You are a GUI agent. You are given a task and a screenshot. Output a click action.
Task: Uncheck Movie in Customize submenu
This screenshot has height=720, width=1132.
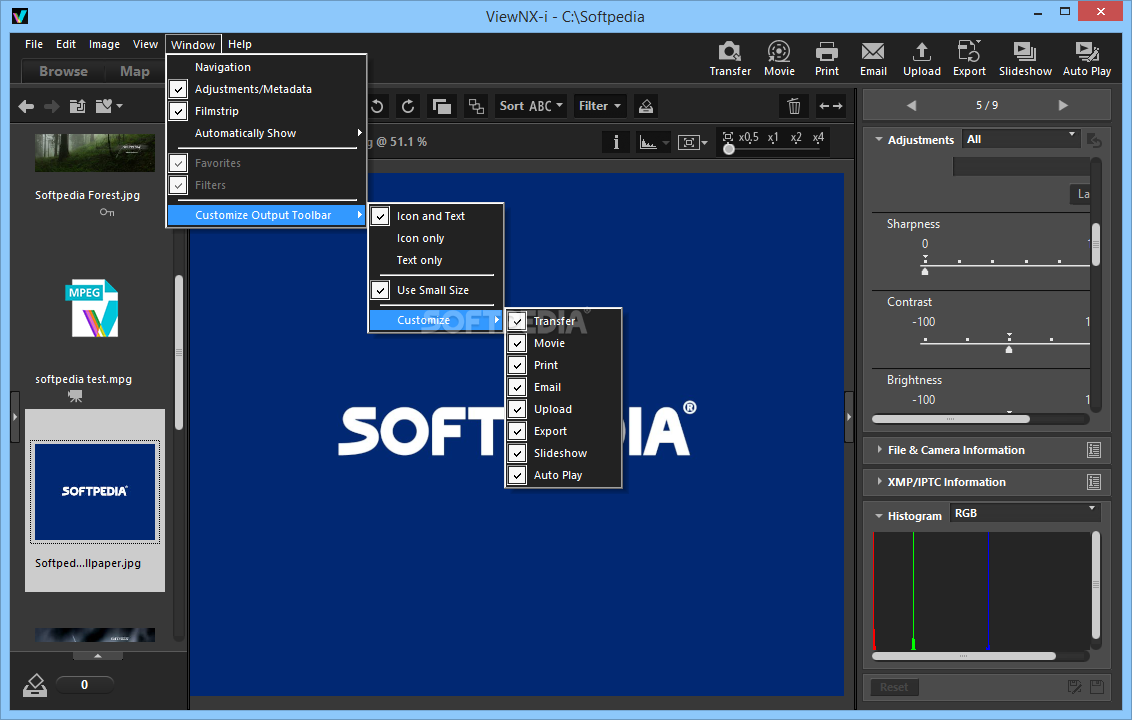517,343
